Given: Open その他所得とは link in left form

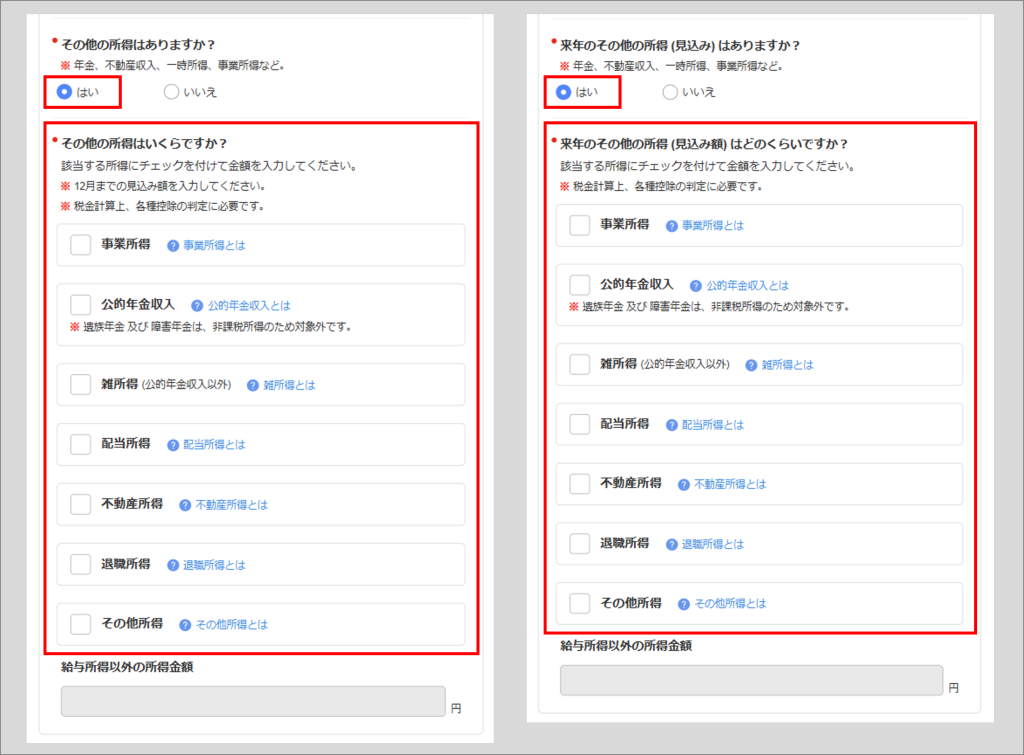Looking at the screenshot, I should point(232,625).
